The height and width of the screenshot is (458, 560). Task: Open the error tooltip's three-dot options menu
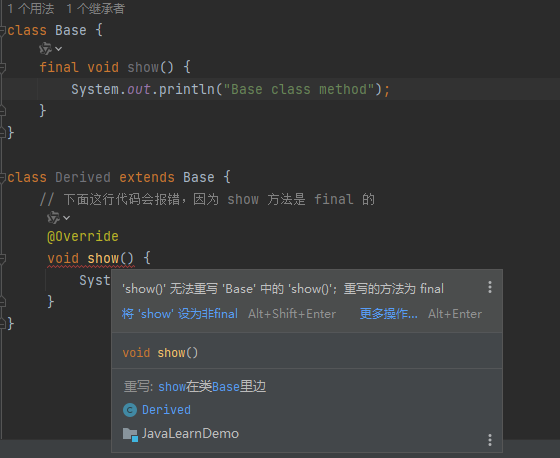pyautogui.click(x=490, y=287)
